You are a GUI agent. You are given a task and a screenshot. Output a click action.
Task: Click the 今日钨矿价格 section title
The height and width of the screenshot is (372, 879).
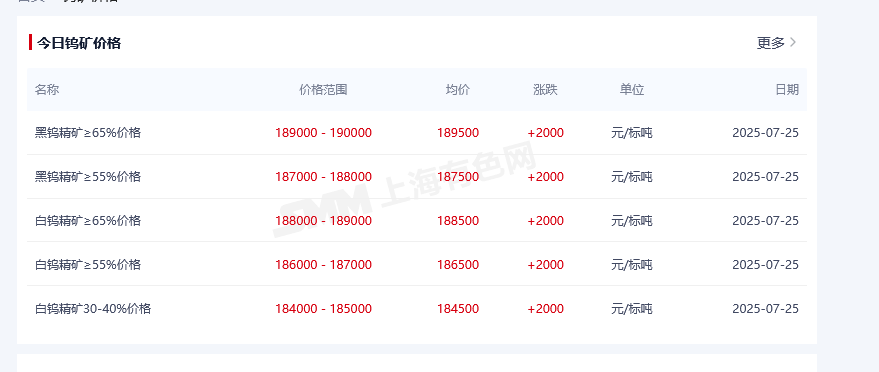(x=79, y=43)
